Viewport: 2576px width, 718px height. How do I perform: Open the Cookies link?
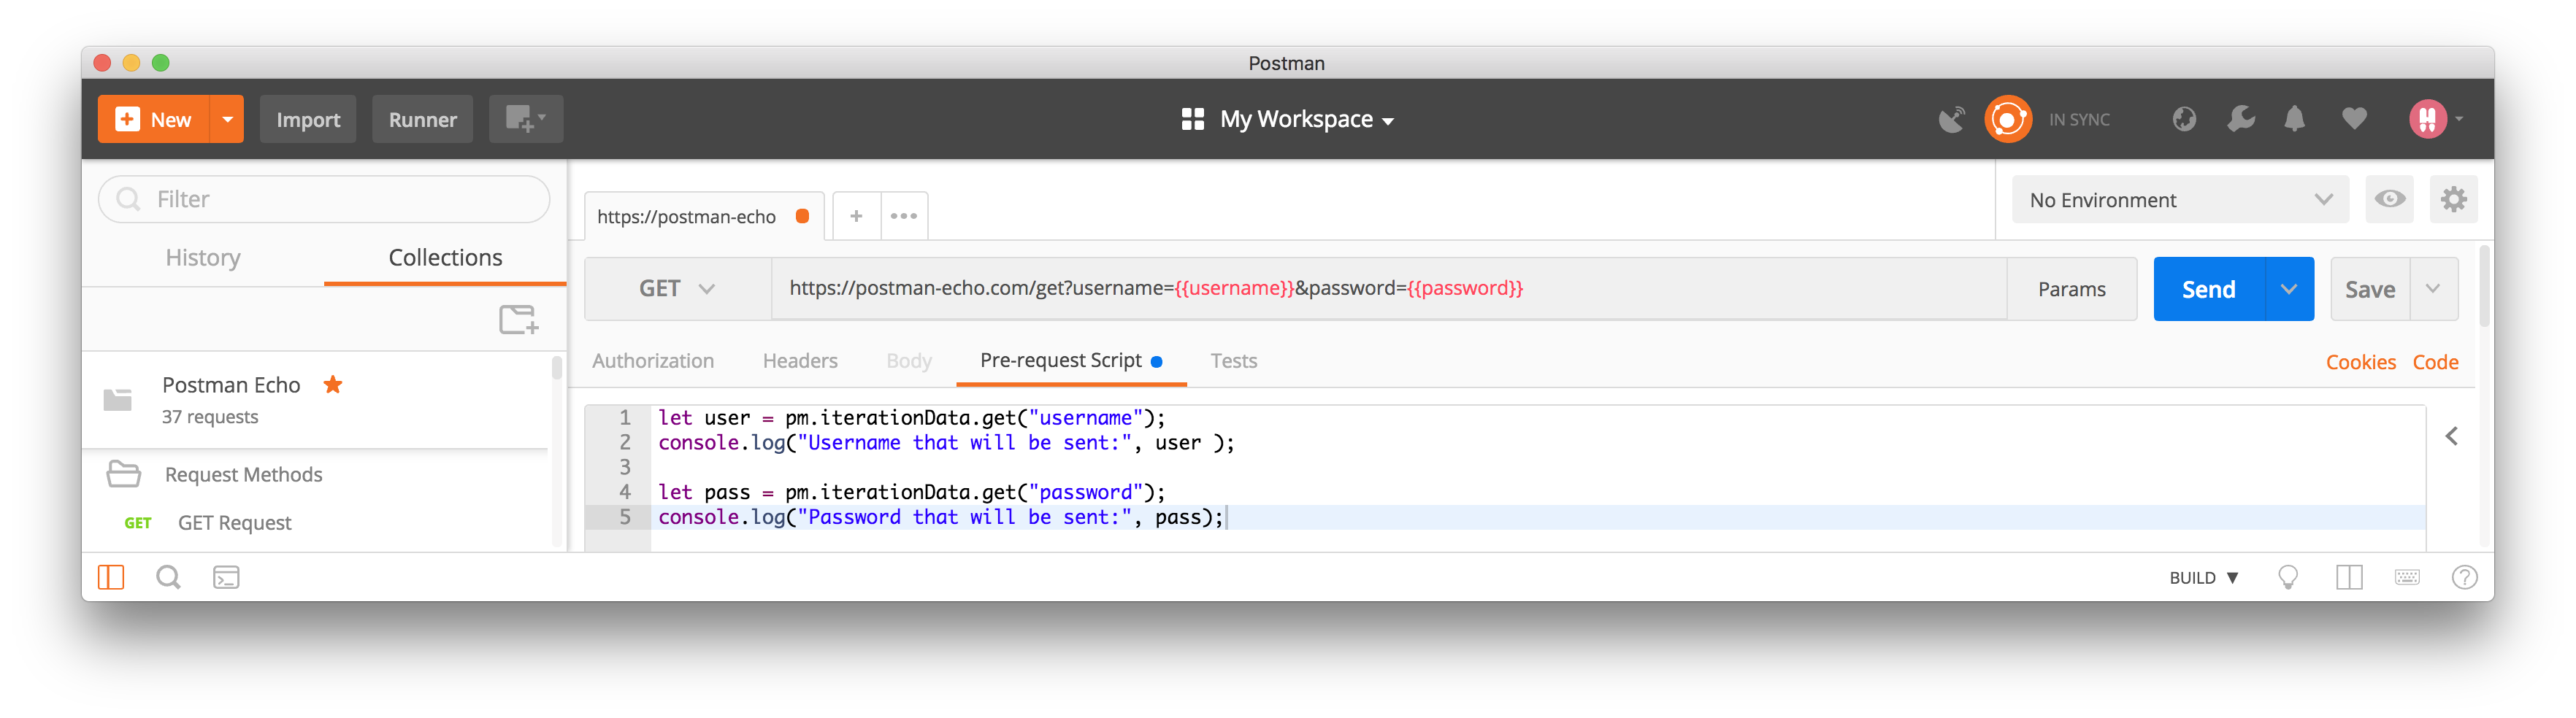pos(2360,362)
